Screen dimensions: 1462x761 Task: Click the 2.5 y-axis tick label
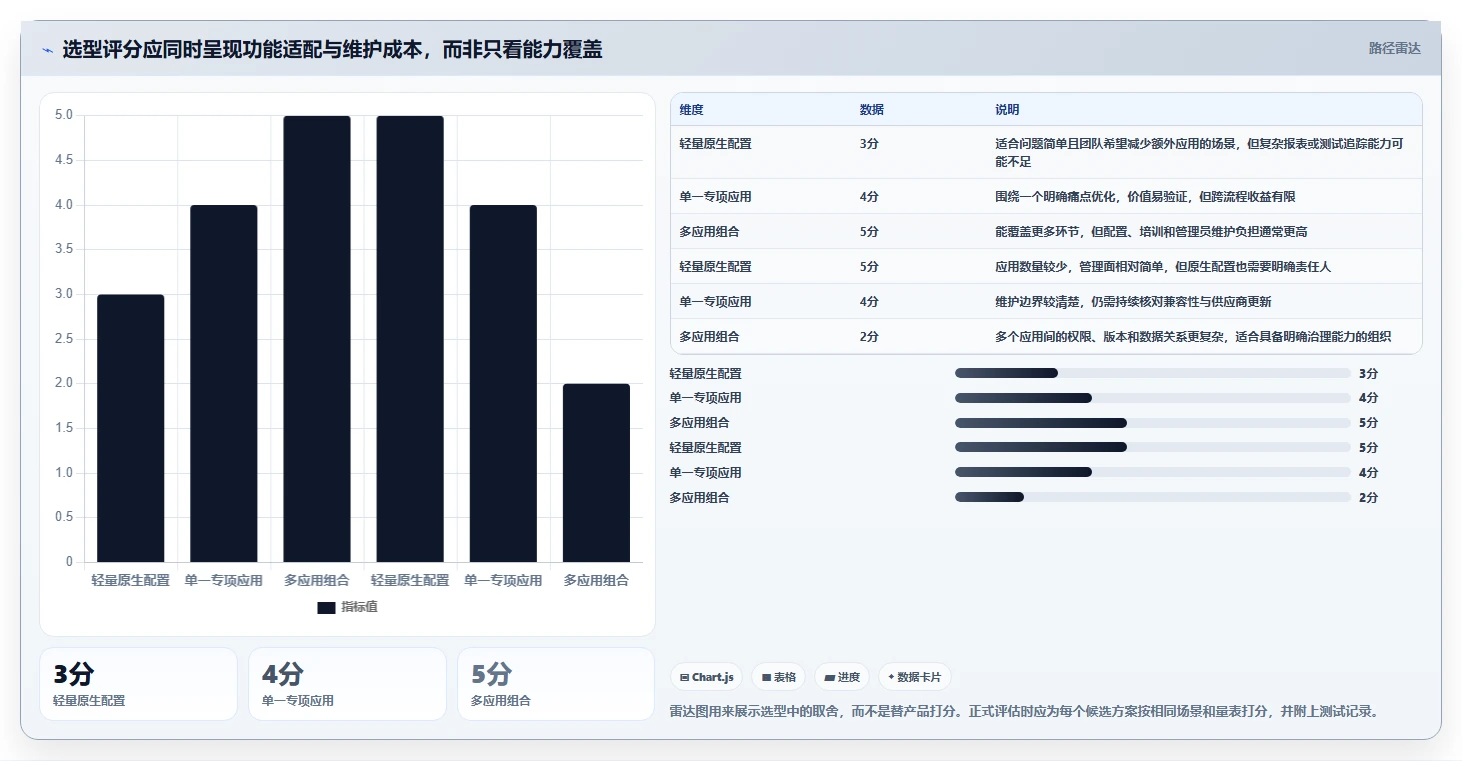coord(63,339)
